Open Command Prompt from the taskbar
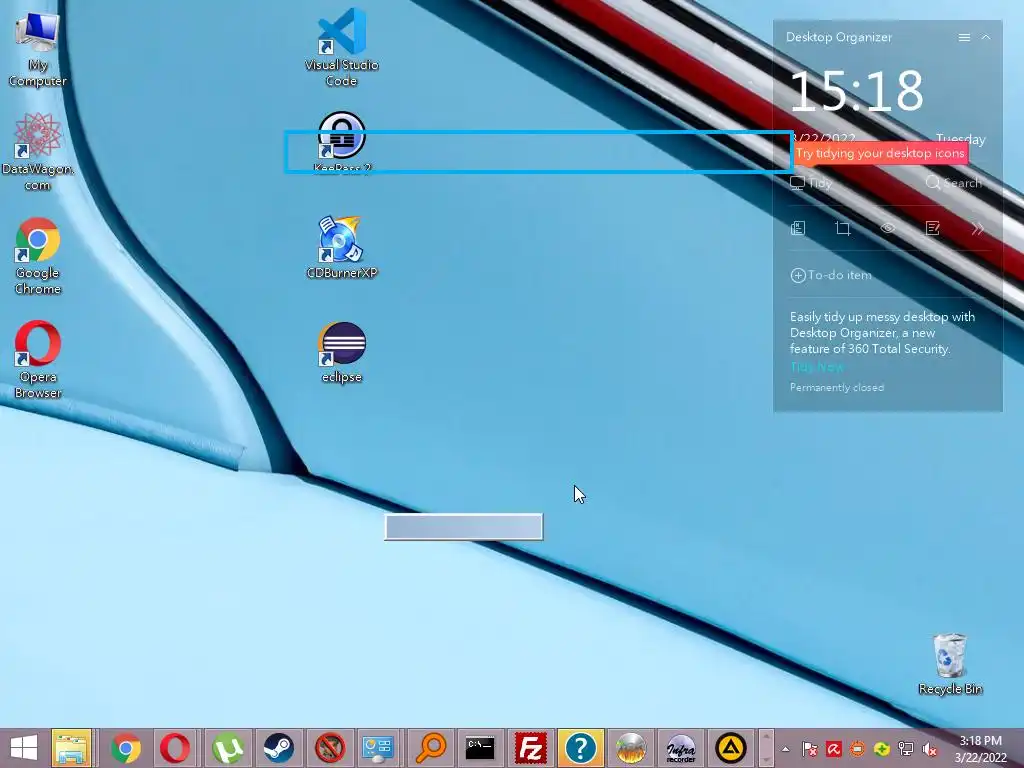This screenshot has width=1024, height=768. (480, 748)
